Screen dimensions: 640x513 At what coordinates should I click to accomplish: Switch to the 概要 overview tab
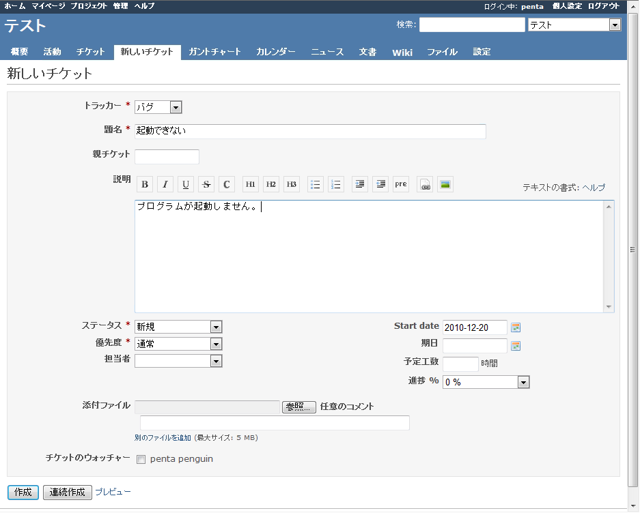coord(19,52)
